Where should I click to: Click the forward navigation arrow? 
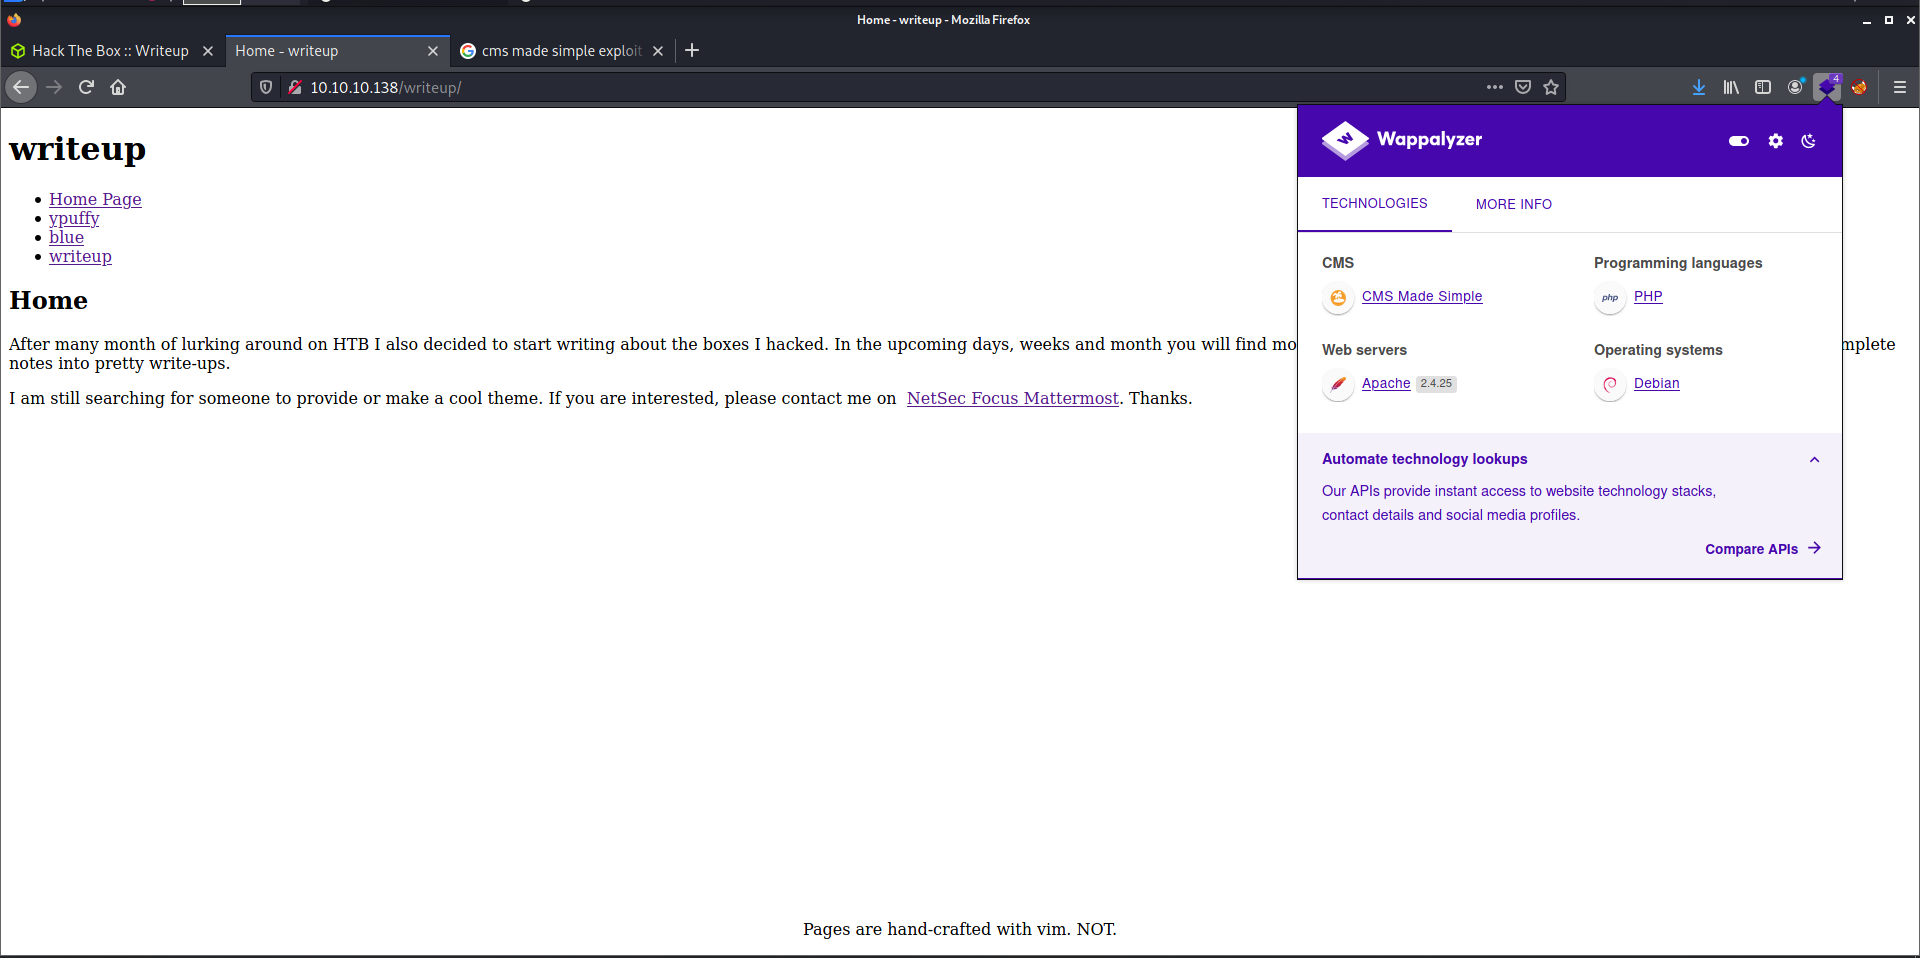tap(54, 87)
